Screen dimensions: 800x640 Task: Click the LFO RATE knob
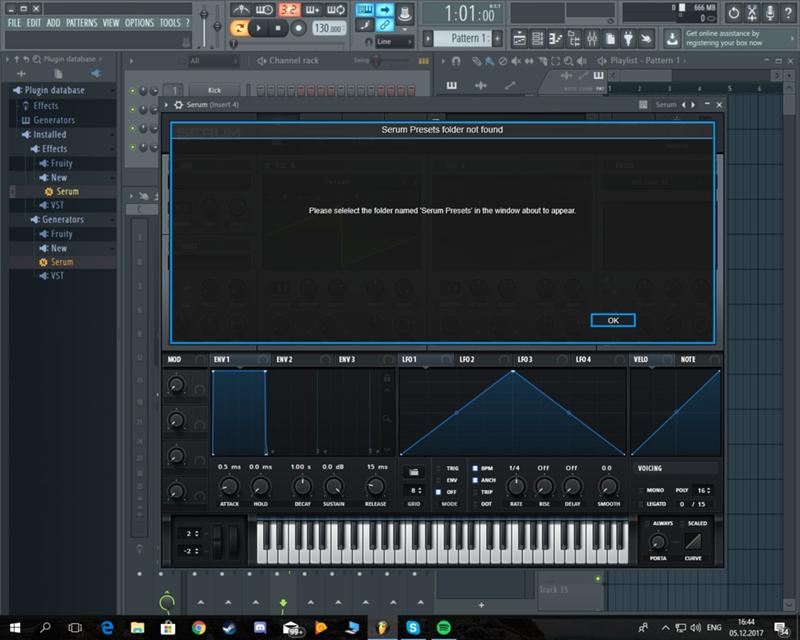click(x=516, y=486)
